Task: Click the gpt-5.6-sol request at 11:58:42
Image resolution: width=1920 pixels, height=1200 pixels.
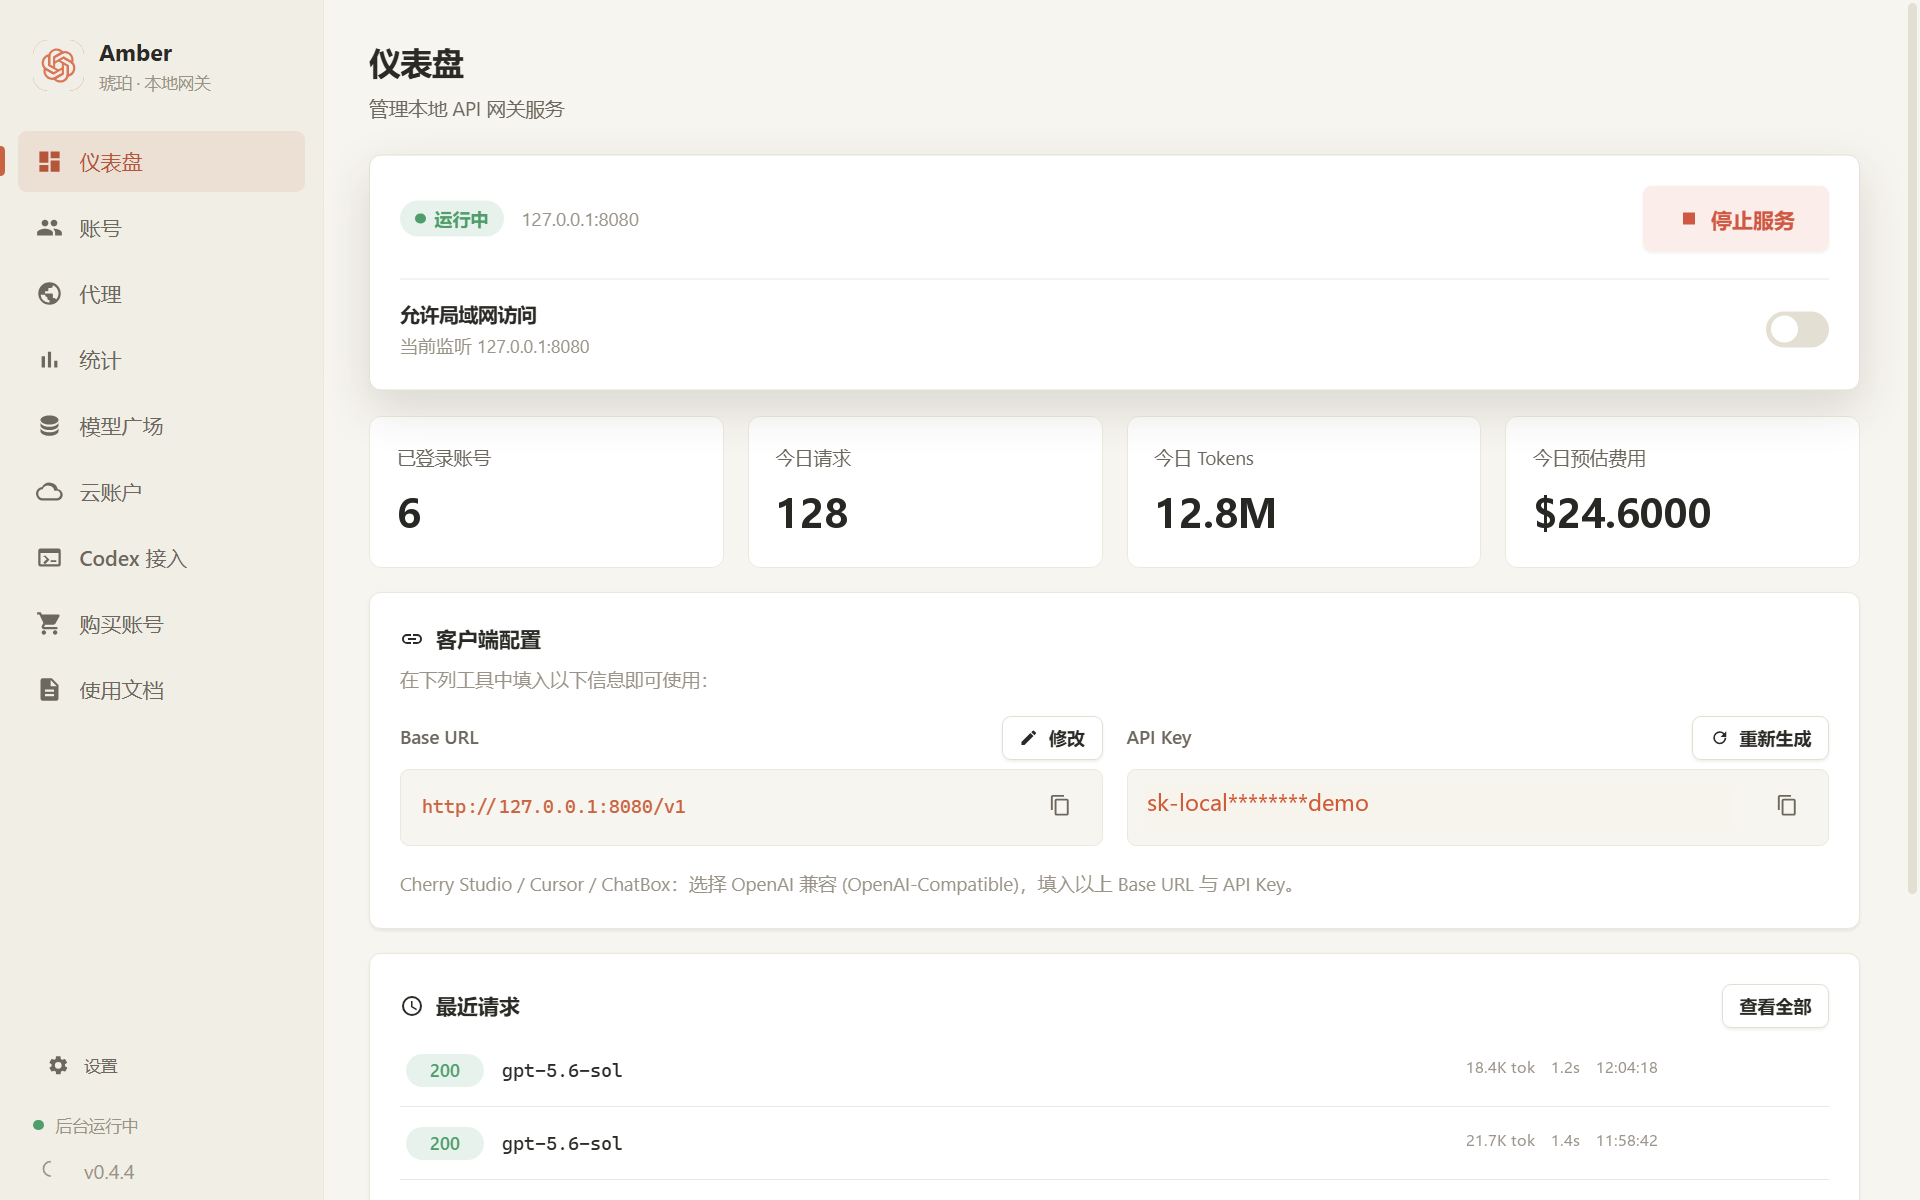Action: [x=1114, y=1143]
